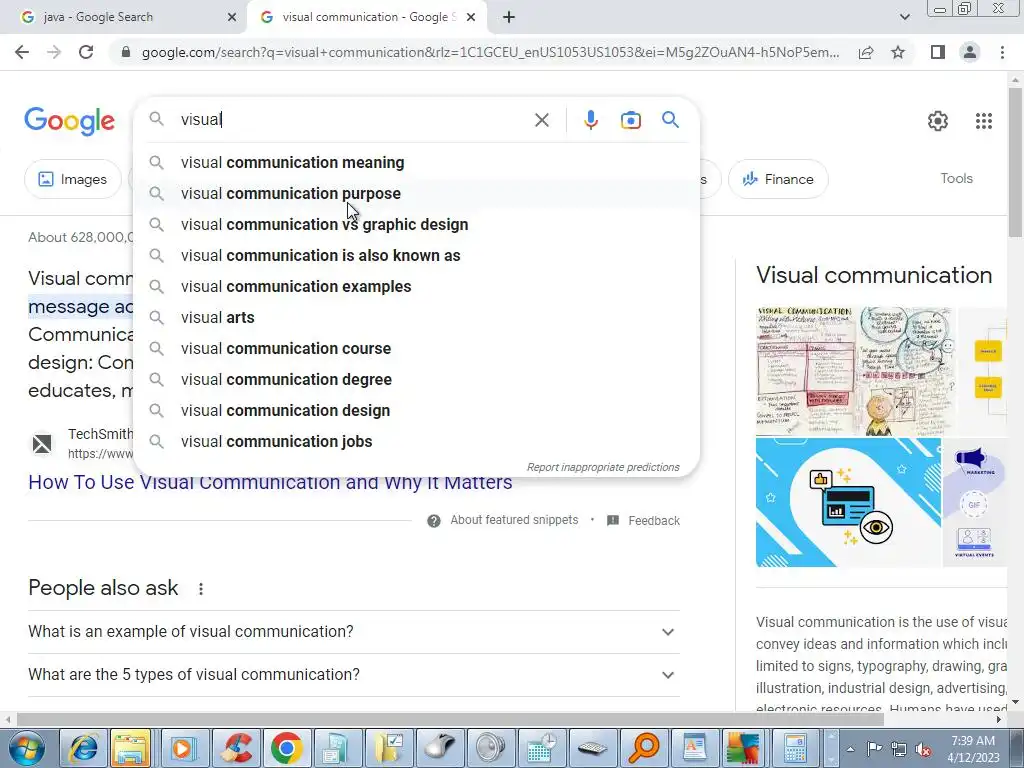Show hidden system tray icons

pos(850,749)
